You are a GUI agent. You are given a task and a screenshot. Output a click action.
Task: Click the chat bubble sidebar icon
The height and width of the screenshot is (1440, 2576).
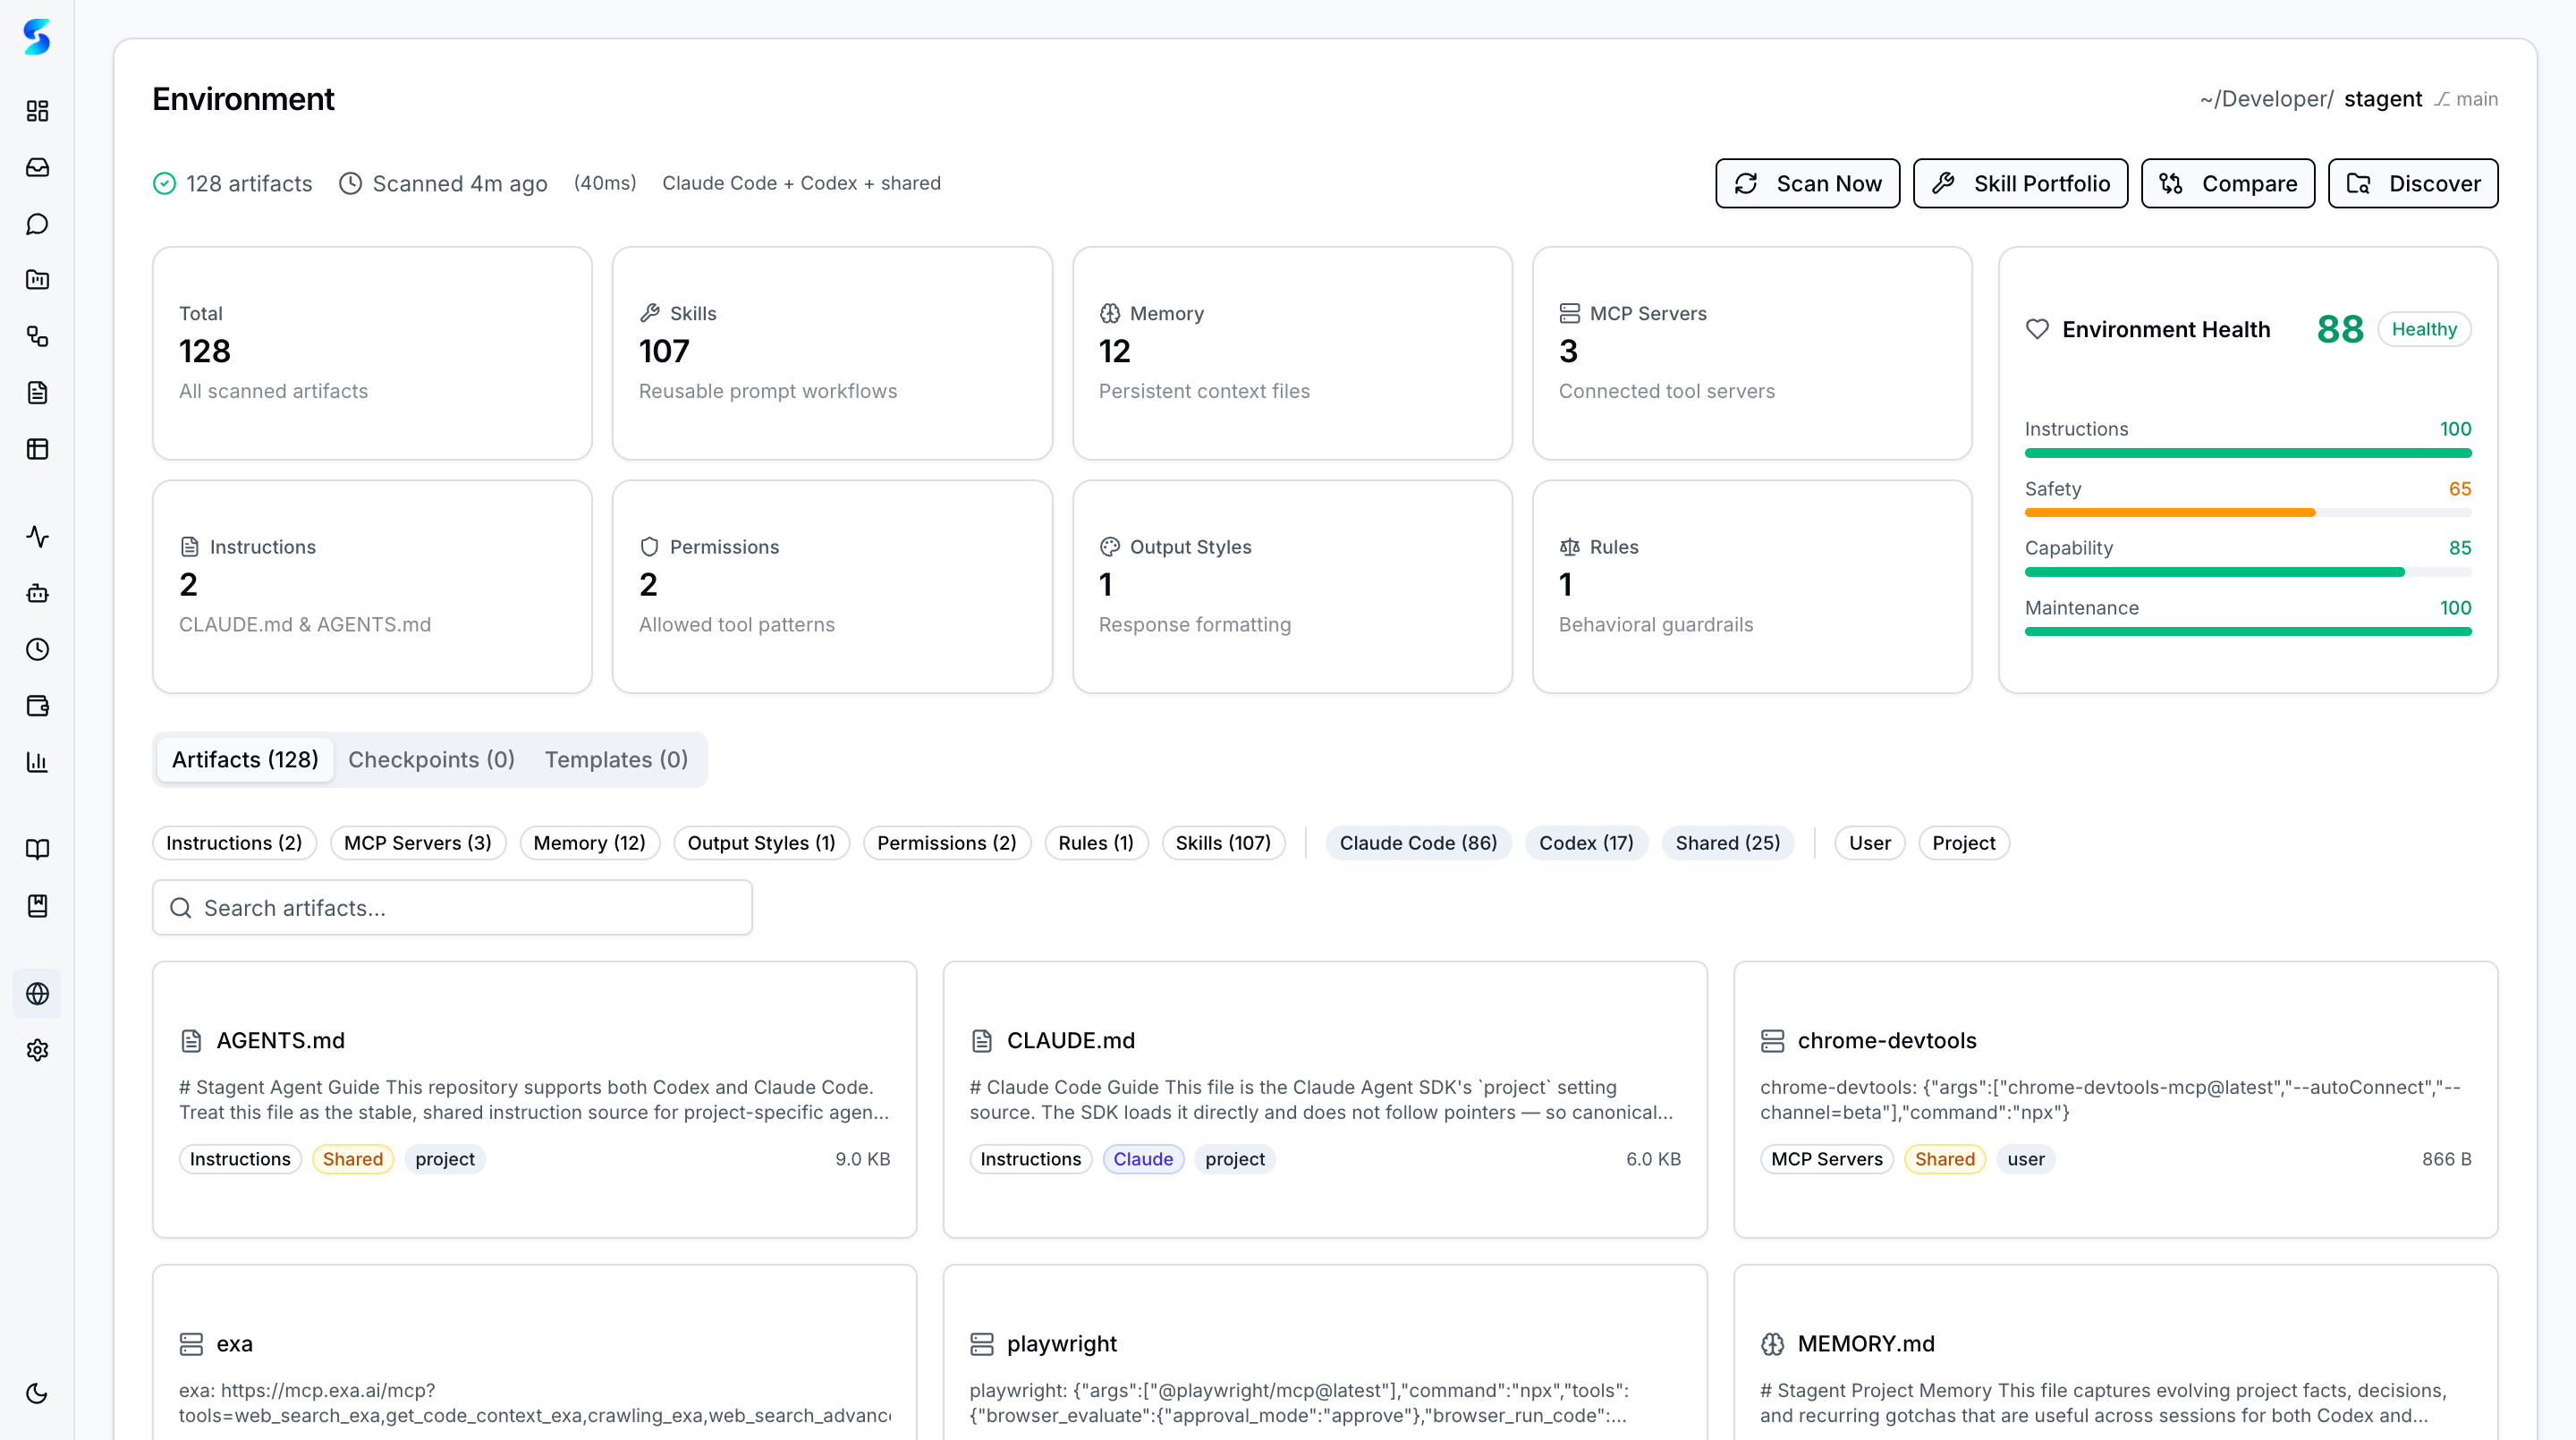pos(37,224)
